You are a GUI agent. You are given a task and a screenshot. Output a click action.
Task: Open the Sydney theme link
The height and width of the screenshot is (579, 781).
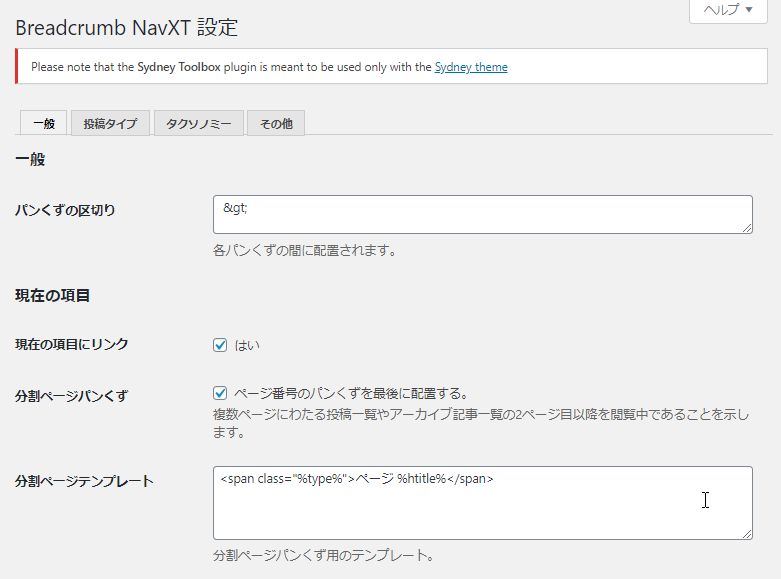coord(471,67)
